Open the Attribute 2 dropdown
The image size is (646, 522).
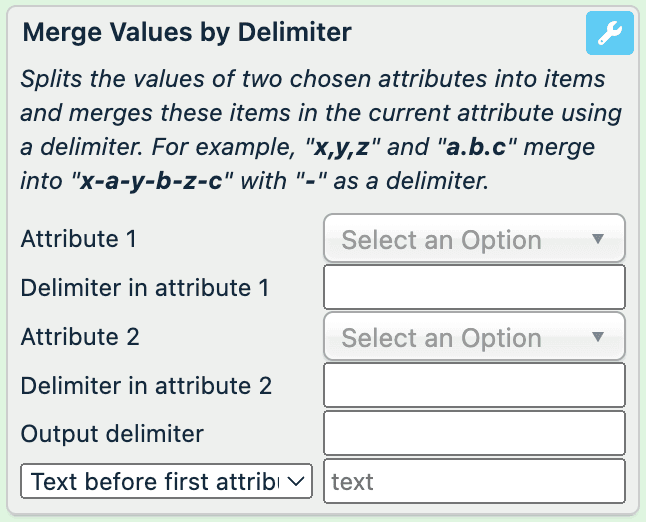tap(474, 338)
